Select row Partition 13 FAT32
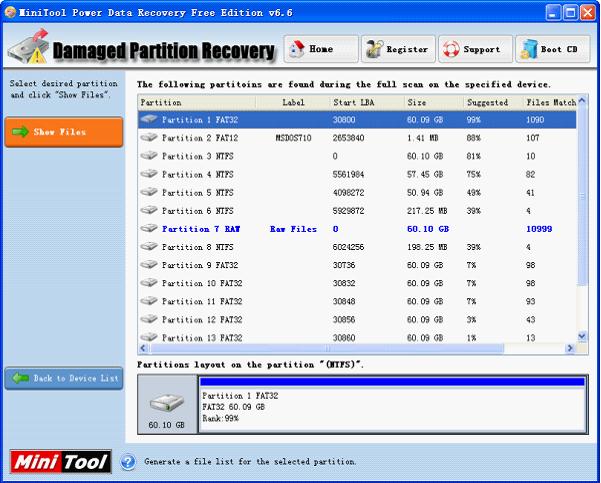This screenshot has width=601, height=483. pyautogui.click(x=357, y=337)
